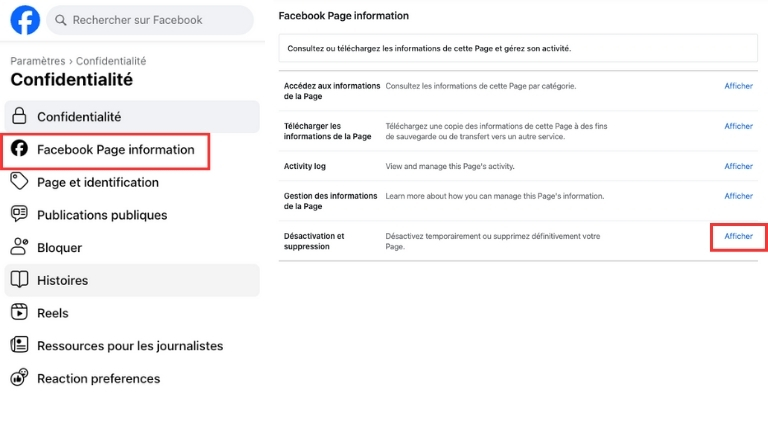Click the 'View and manage this Page's activity.' text
This screenshot has height=432, width=768.
click(x=450, y=167)
